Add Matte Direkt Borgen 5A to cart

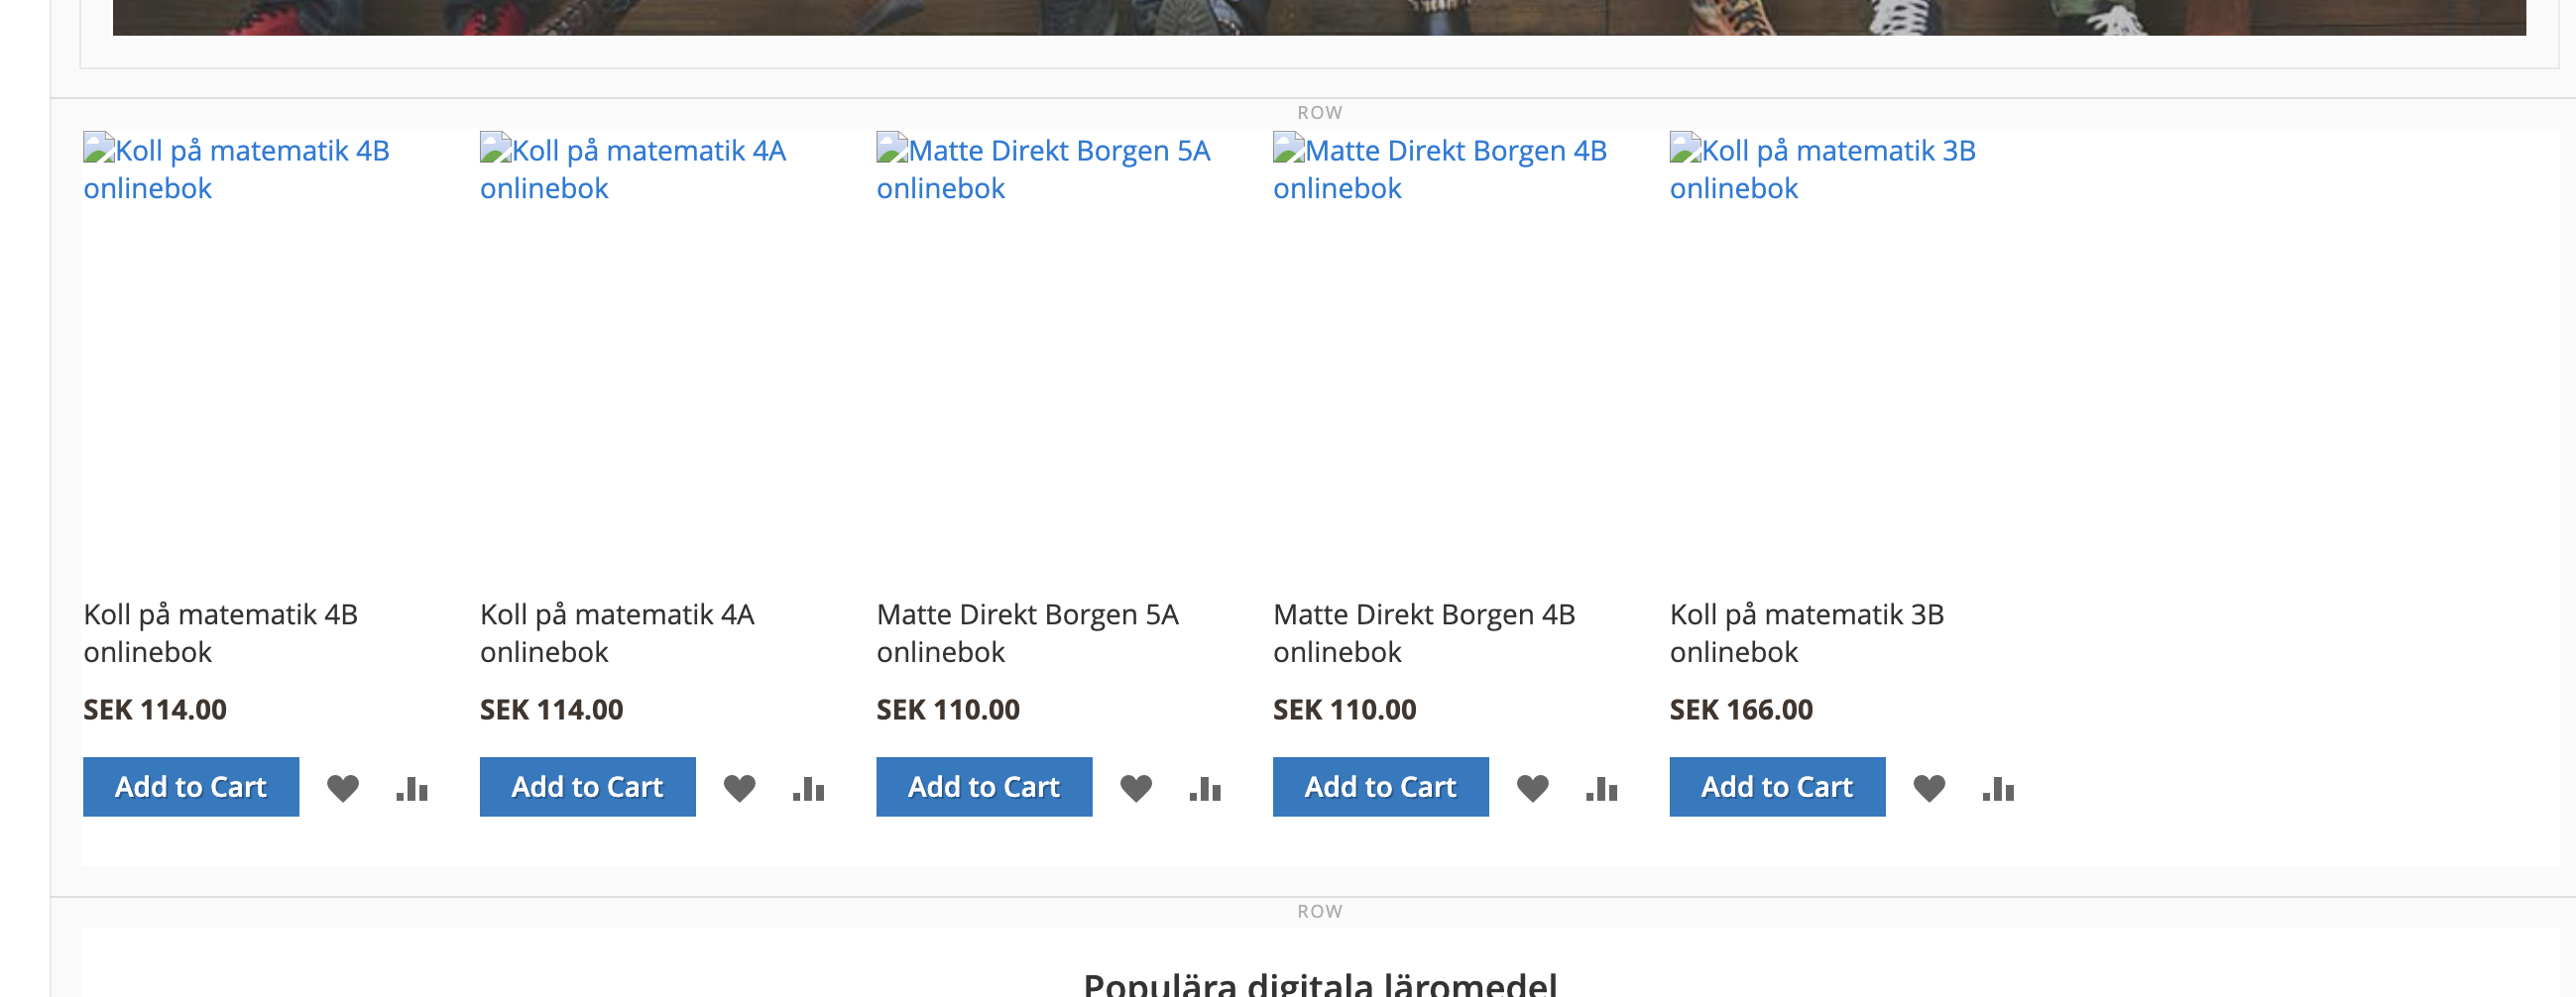[984, 787]
